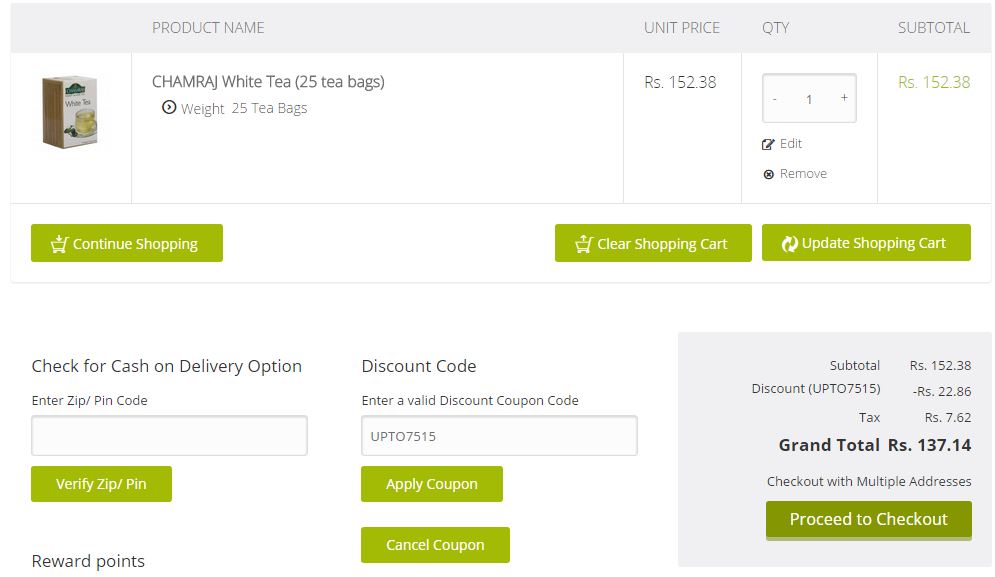
Task: Click the Remove item link
Action: (x=803, y=174)
